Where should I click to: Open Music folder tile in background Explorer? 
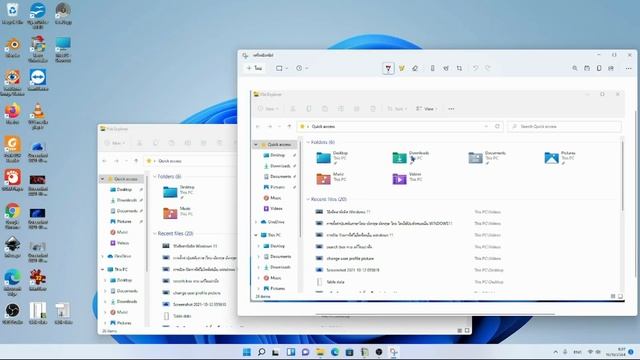tap(178, 212)
